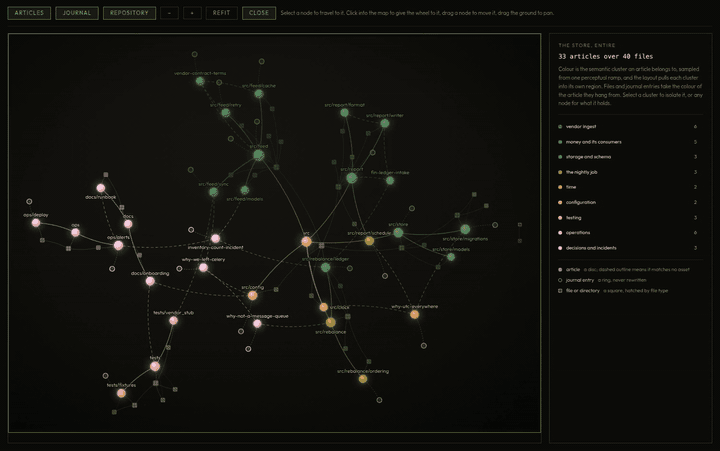Isolate the time cluster
Screen dimensions: 720x451
coord(630,187)
